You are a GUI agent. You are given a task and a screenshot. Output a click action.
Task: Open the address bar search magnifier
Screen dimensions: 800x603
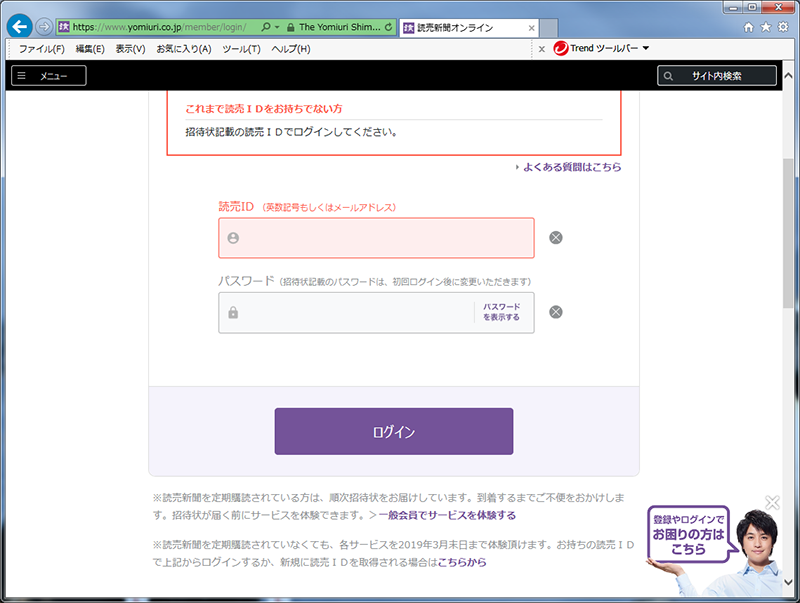click(266, 27)
